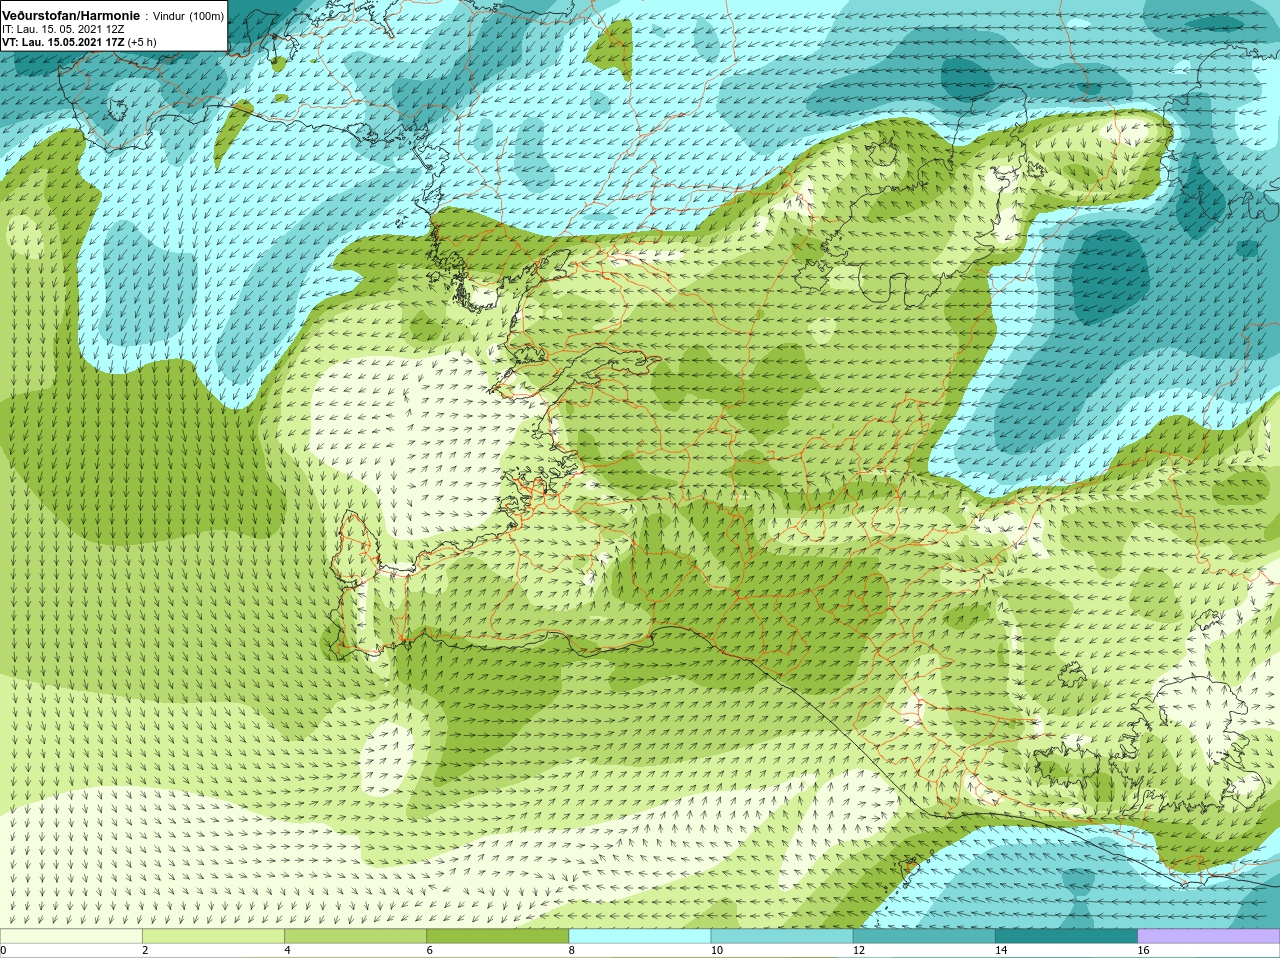The height and width of the screenshot is (958, 1280).
Task: Select the 10–12 teal legend swatch
Action: pos(782,936)
